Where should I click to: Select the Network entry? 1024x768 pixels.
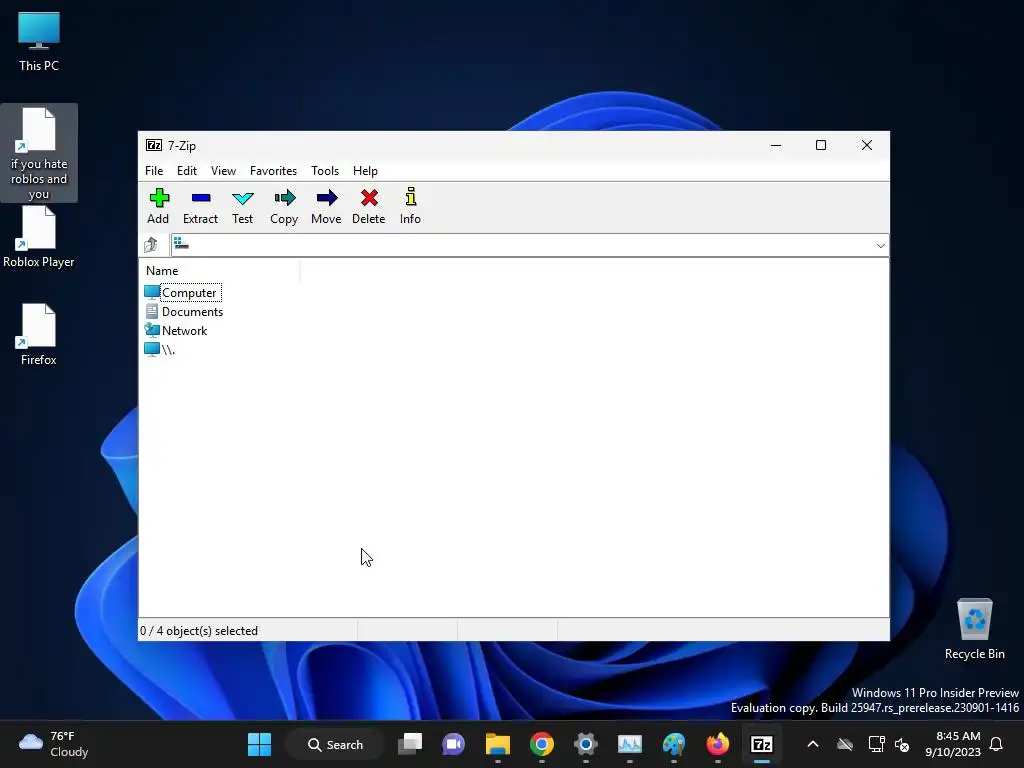pyautogui.click(x=176, y=330)
